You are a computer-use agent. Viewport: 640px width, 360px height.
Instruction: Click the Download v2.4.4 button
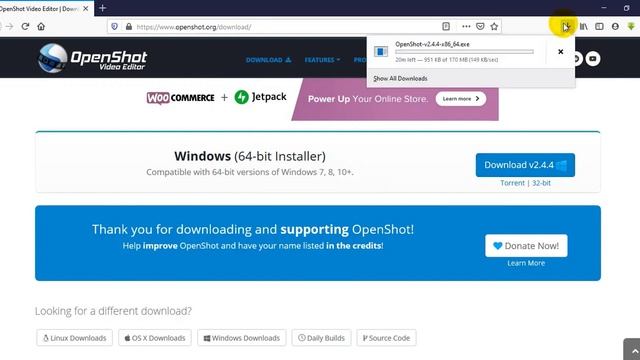[x=525, y=165]
